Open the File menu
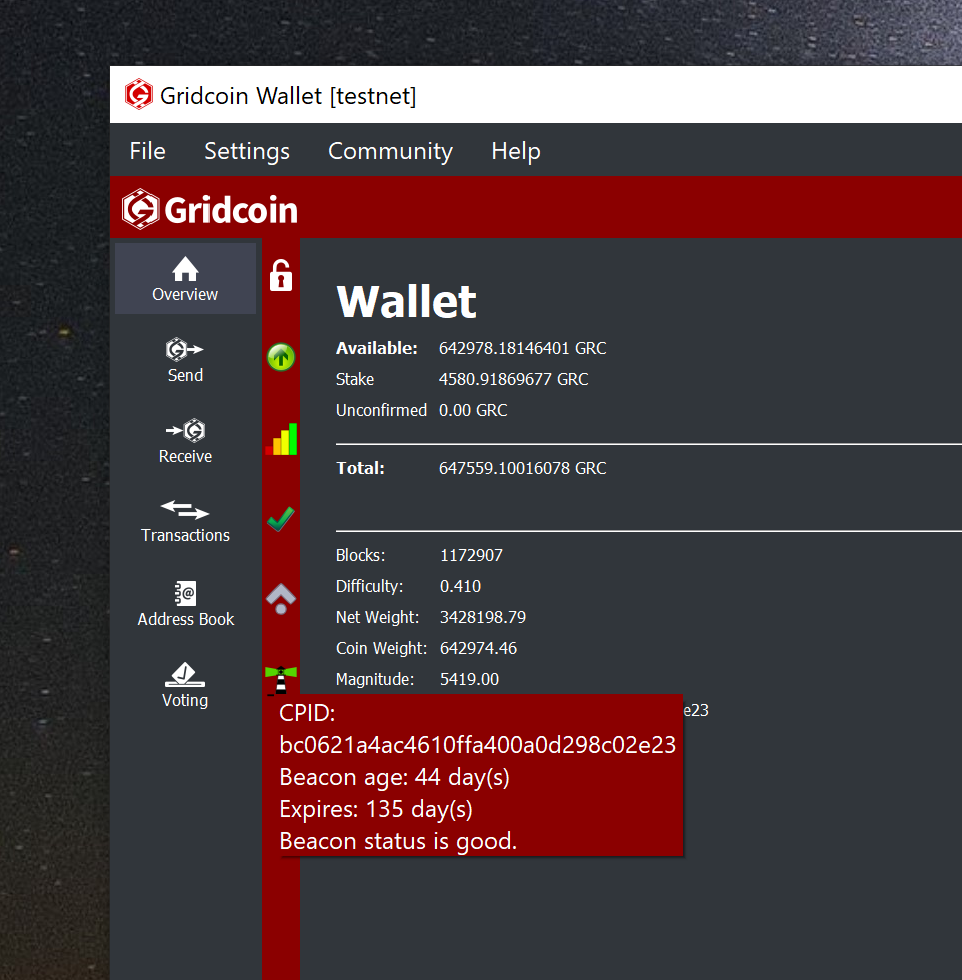962x980 pixels. 148,151
